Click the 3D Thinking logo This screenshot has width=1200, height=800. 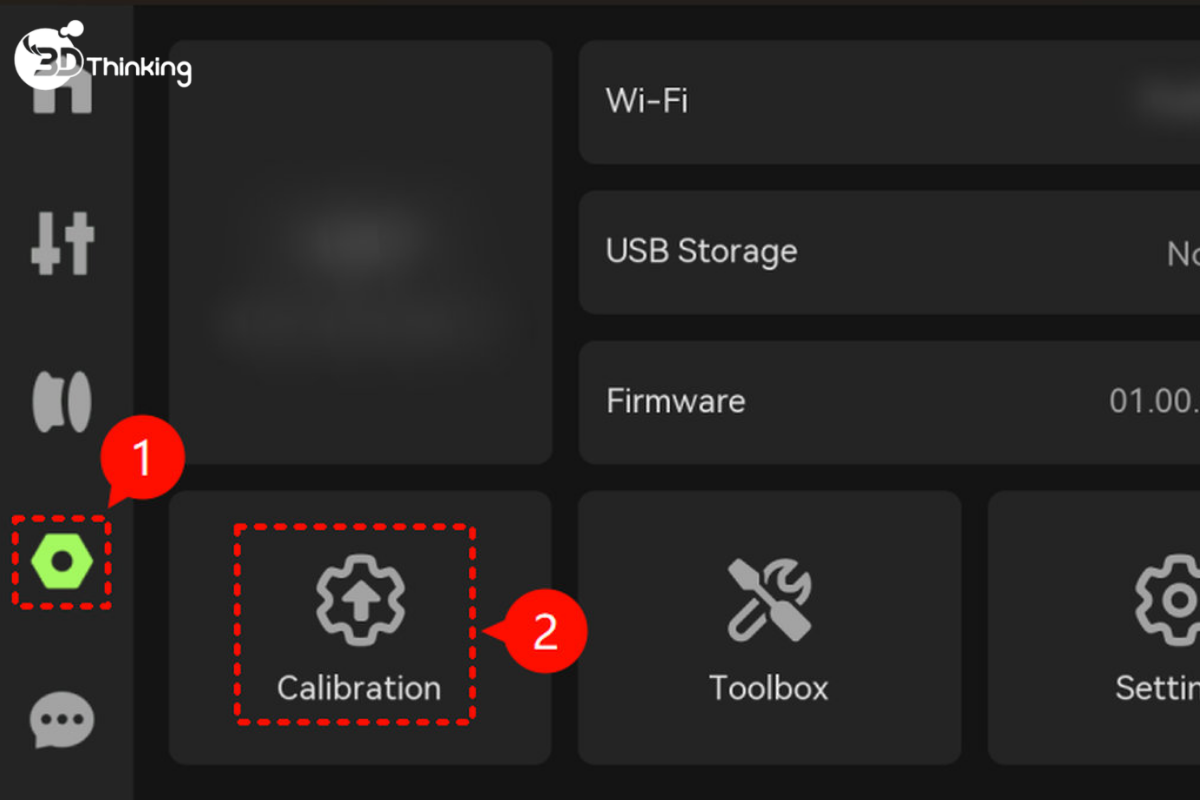pyautogui.click(x=102, y=62)
